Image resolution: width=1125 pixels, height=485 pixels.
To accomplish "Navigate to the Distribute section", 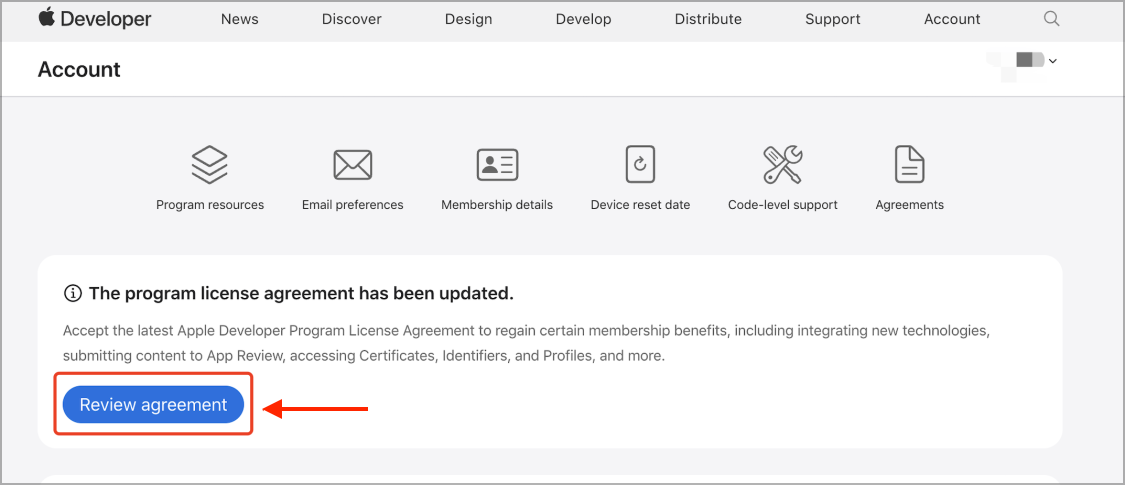I will pos(708,19).
